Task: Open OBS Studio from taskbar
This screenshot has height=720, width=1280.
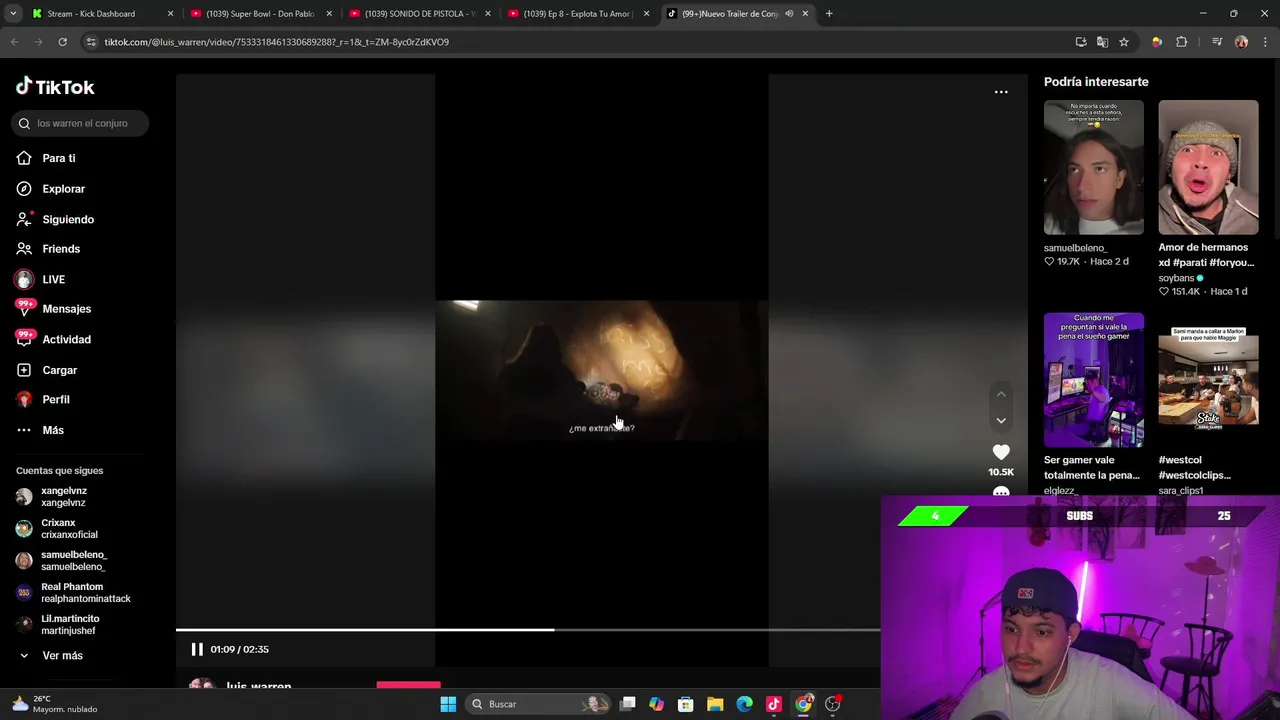Action: (x=833, y=704)
